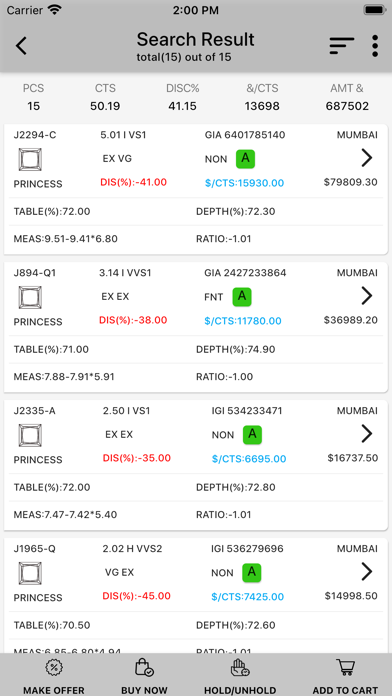Tap DEPTH(%):74.90 value
392x696 pixels.
(x=236, y=350)
